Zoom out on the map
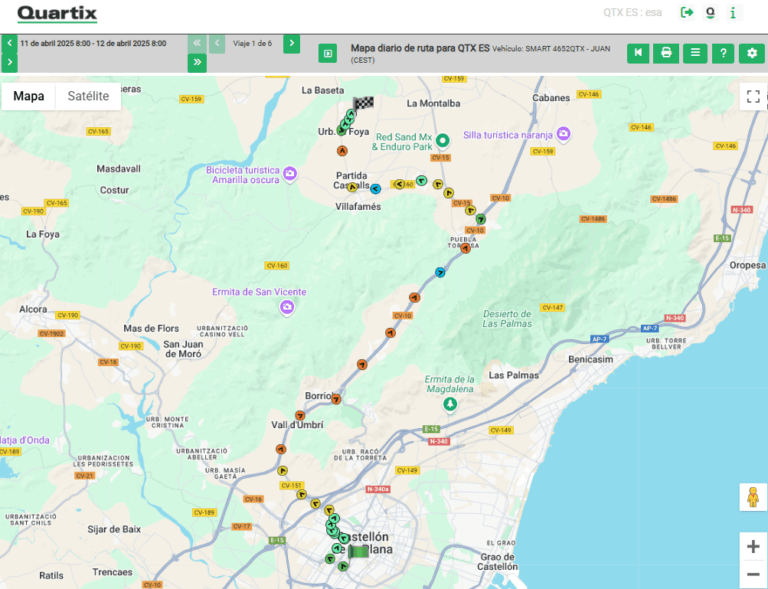Screen dimensions: 768x589 753,574
